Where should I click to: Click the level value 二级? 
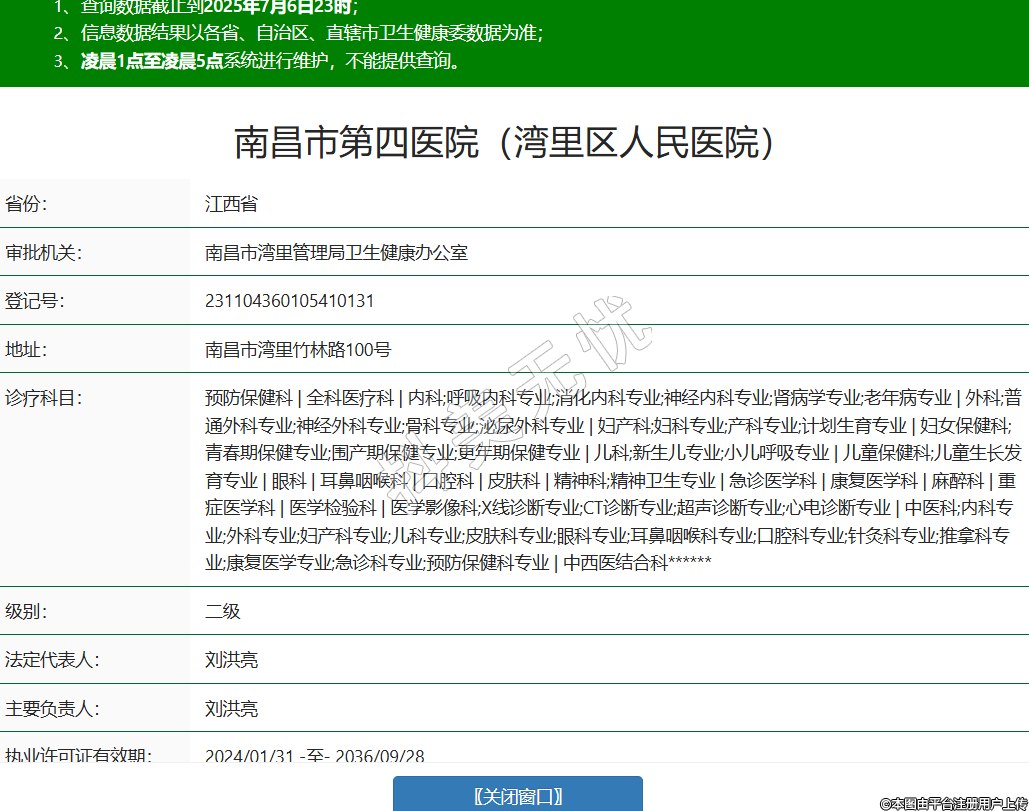[223, 611]
